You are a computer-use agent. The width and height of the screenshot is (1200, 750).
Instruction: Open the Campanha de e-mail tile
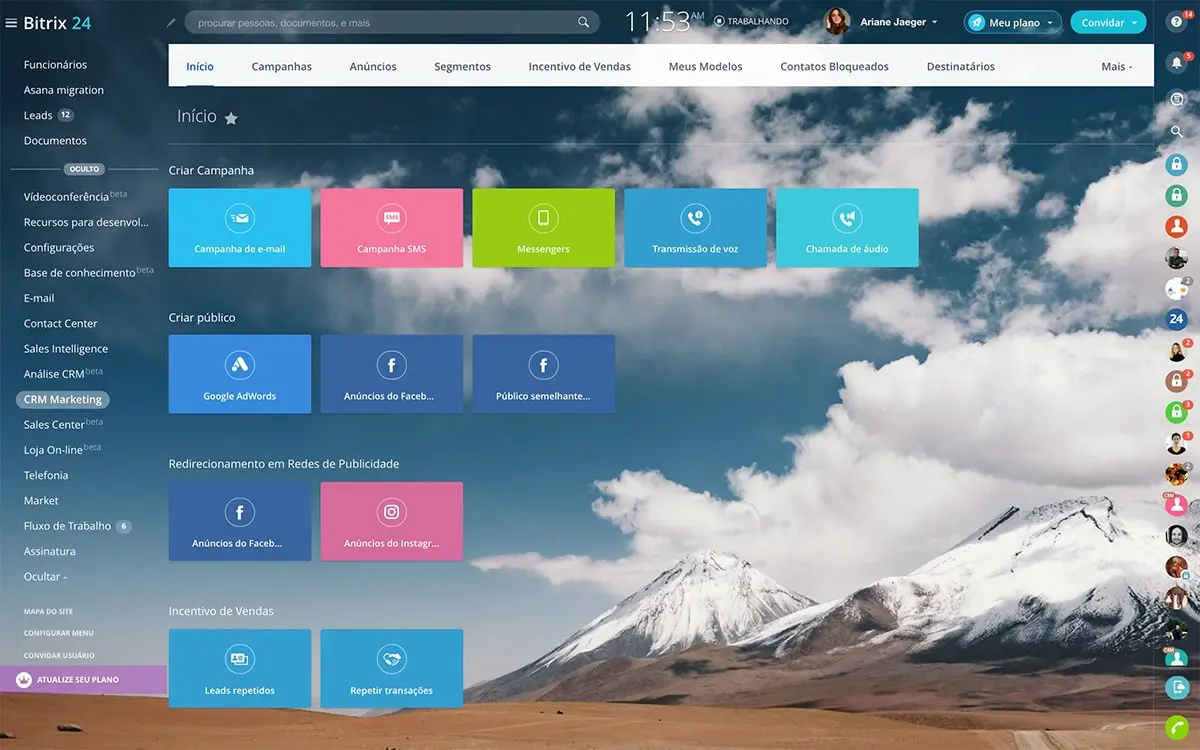239,228
